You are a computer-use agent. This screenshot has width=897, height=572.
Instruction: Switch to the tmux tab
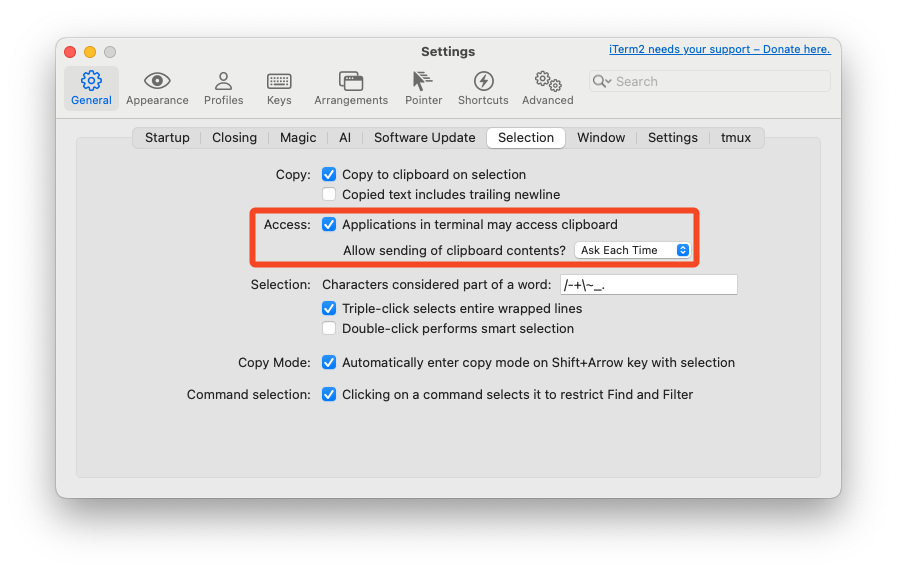736,138
